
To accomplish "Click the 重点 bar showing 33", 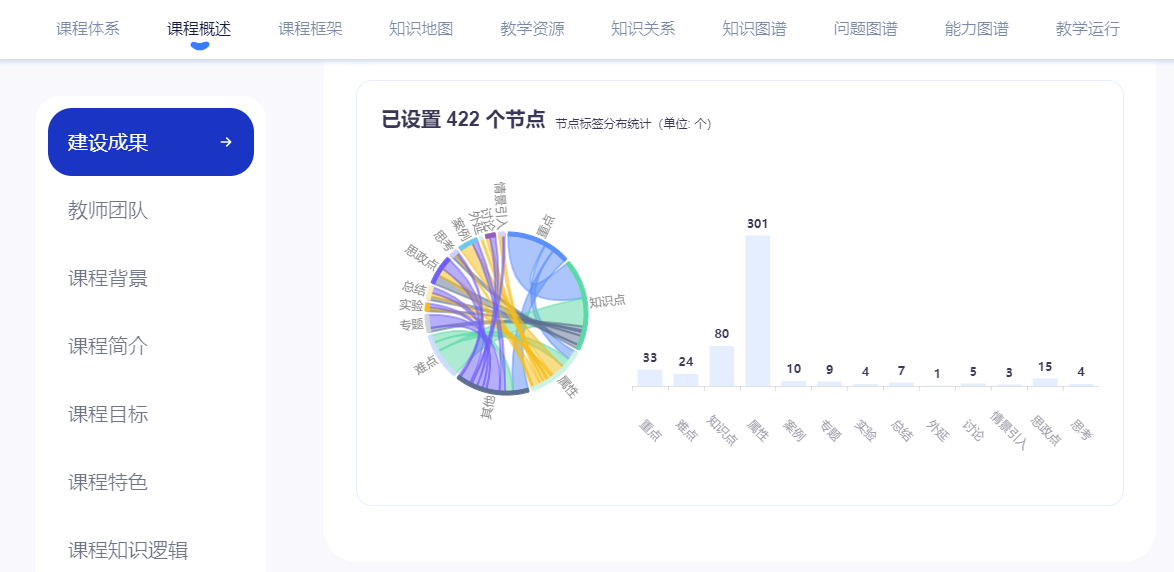I will pyautogui.click(x=649, y=377).
